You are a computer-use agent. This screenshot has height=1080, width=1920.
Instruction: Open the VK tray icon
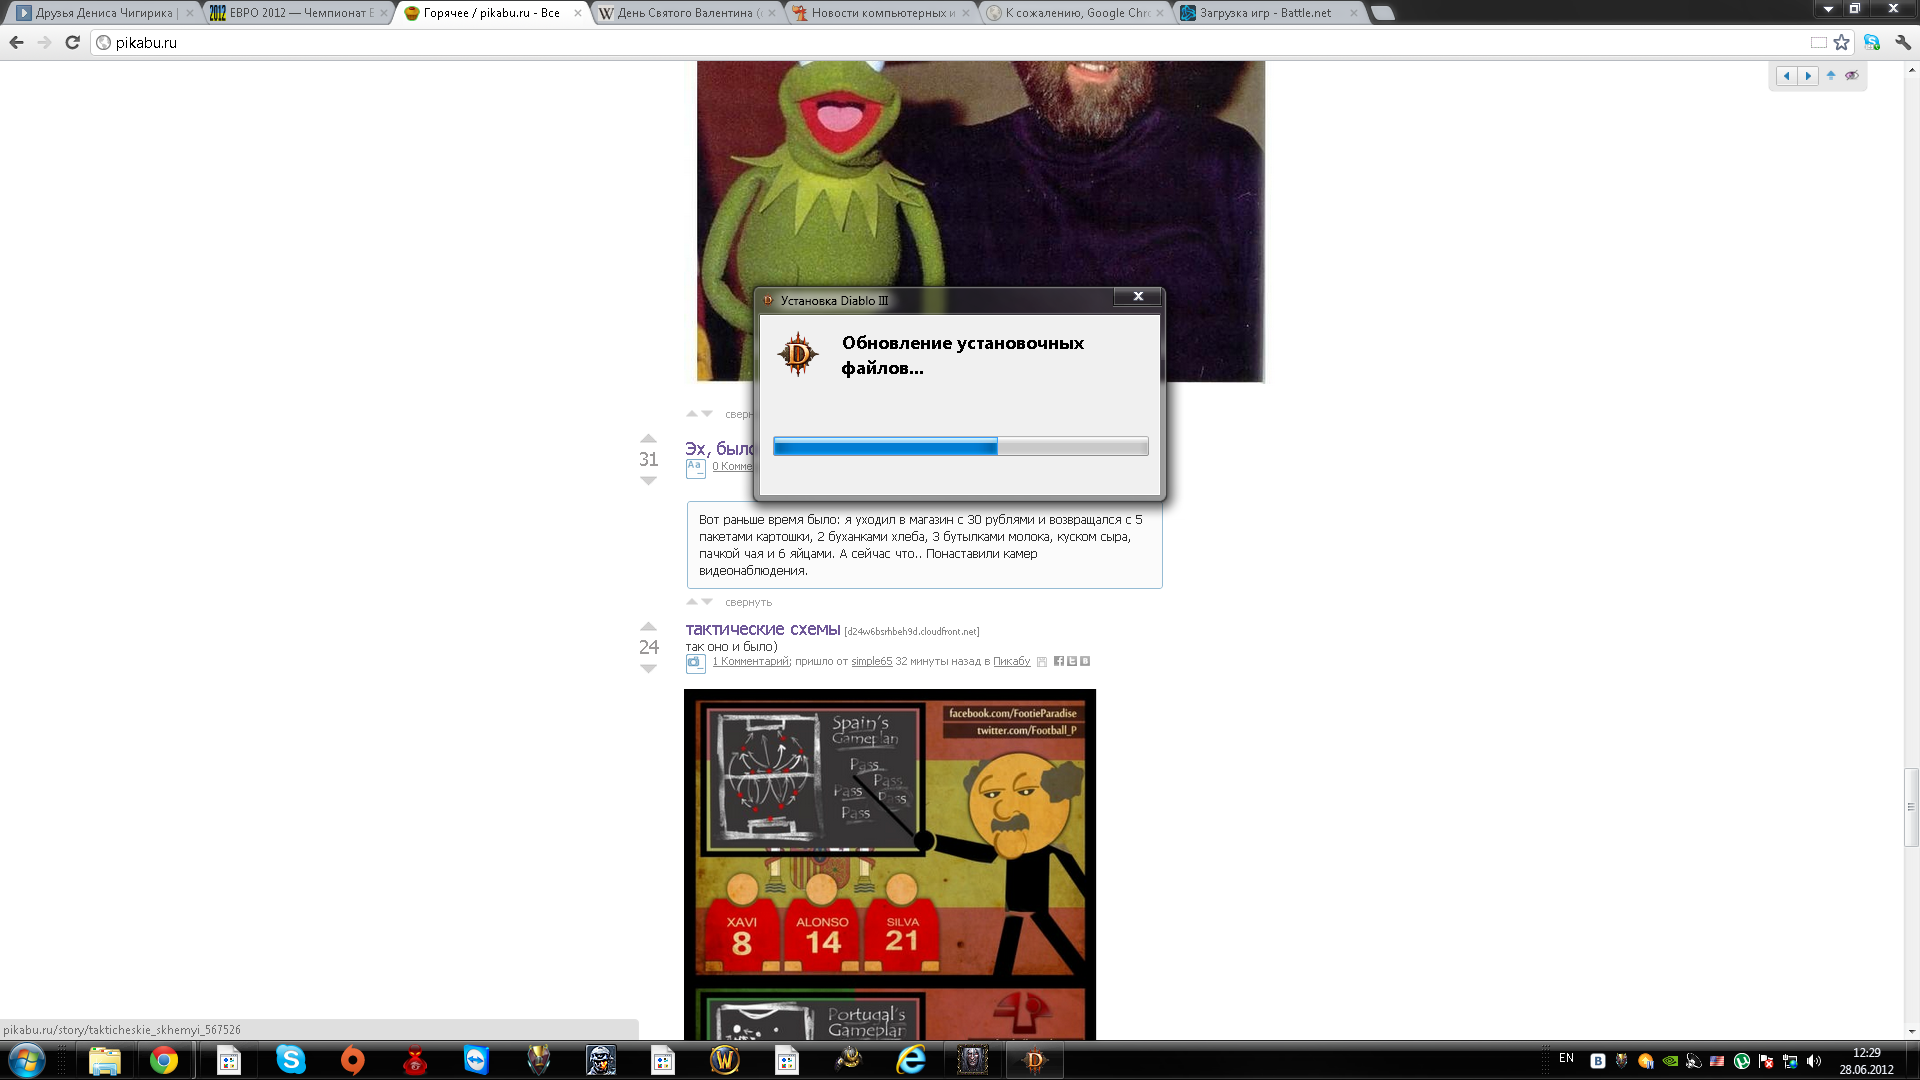[x=1598, y=1061]
